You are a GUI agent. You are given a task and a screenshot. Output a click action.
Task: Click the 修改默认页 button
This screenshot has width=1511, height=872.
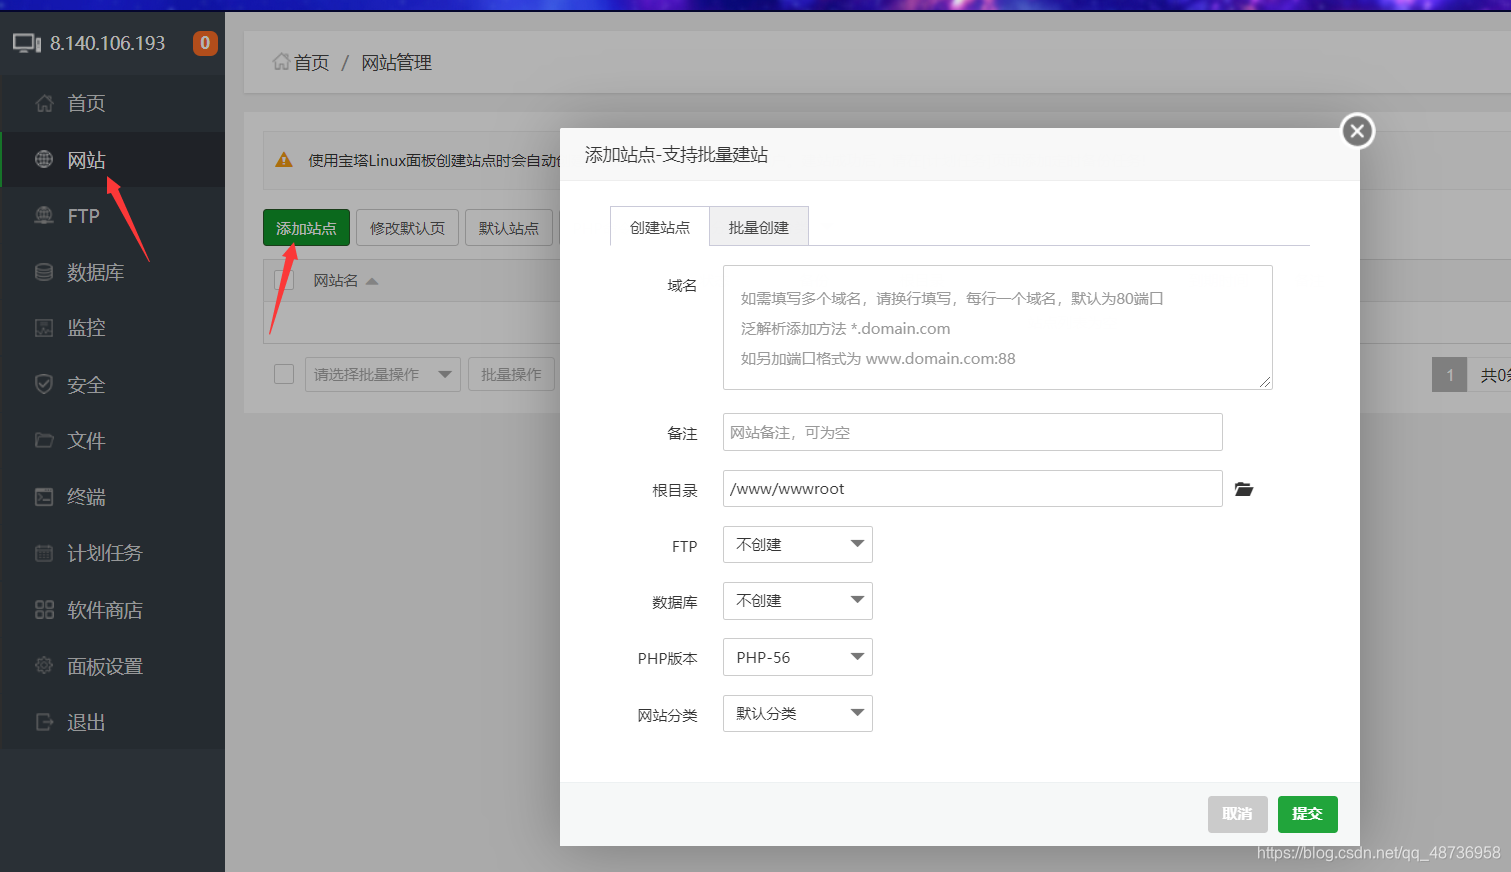[407, 228]
